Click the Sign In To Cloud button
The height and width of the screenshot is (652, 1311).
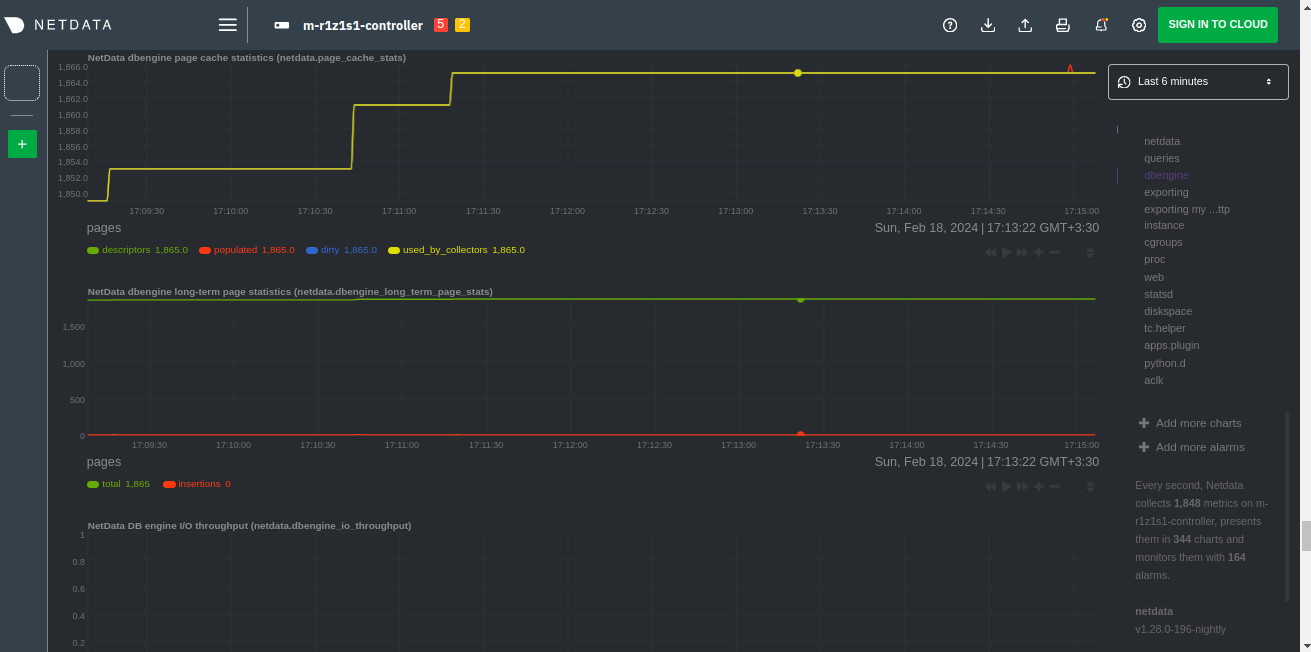point(1217,25)
